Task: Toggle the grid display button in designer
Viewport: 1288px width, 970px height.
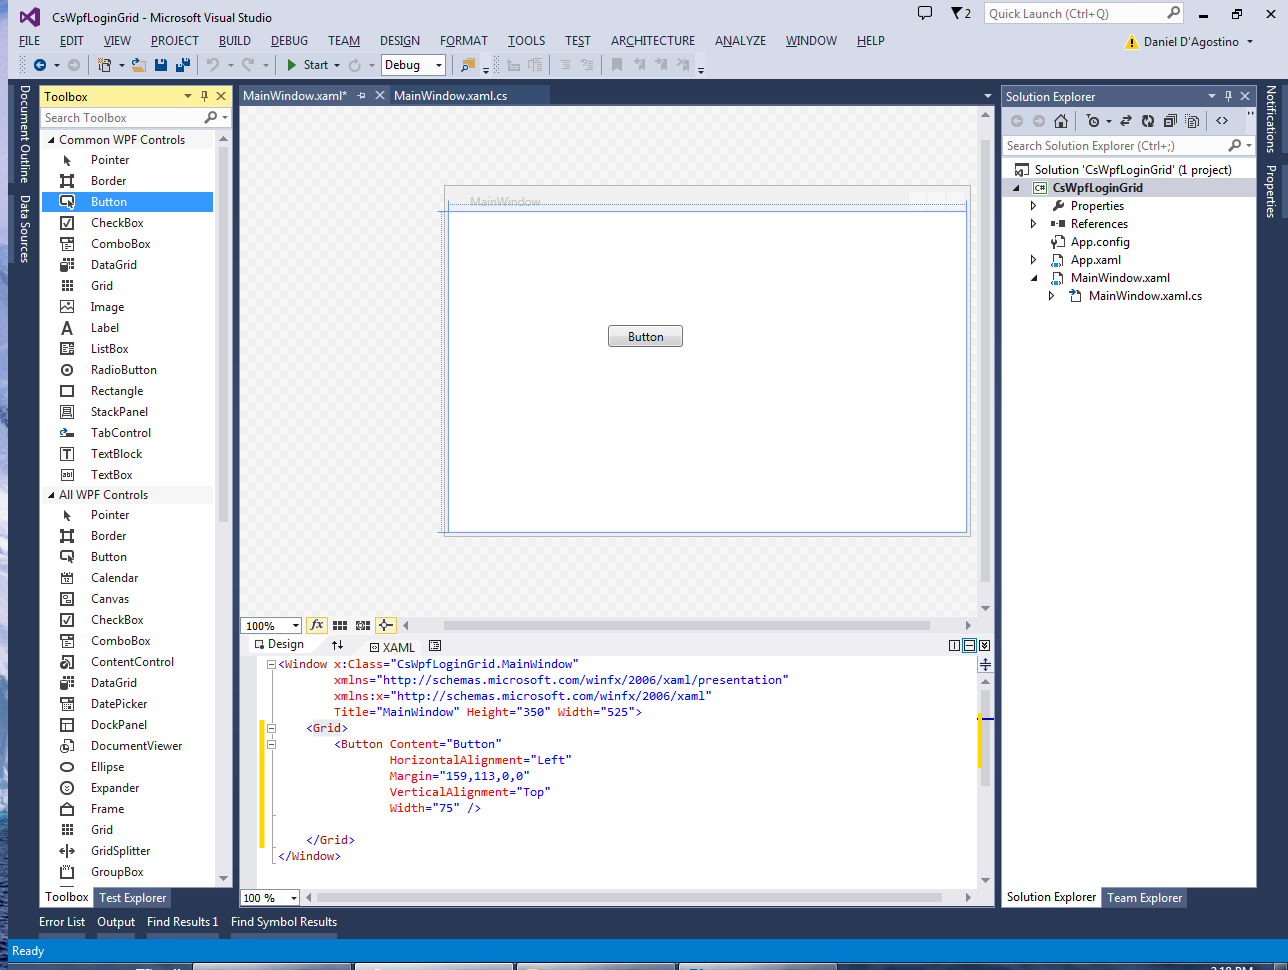Action: [340, 625]
